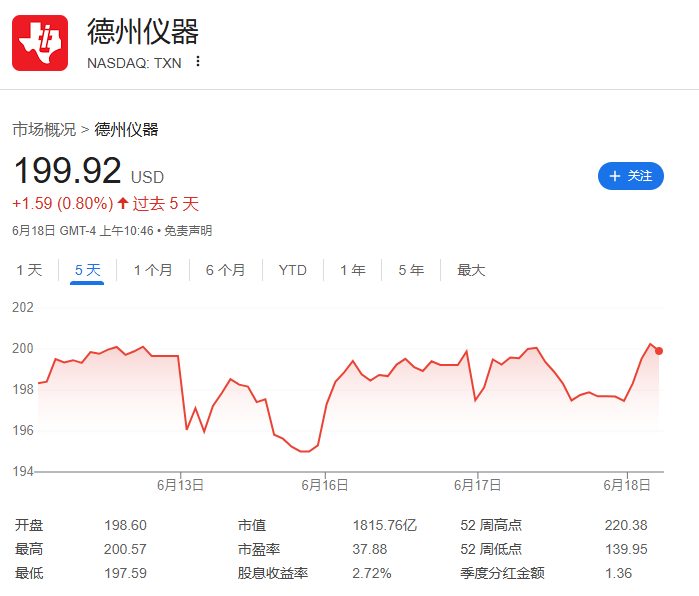Screen dimensions: 699x596
Task: Click the 202 y-axis label
Action: click(x=23, y=308)
